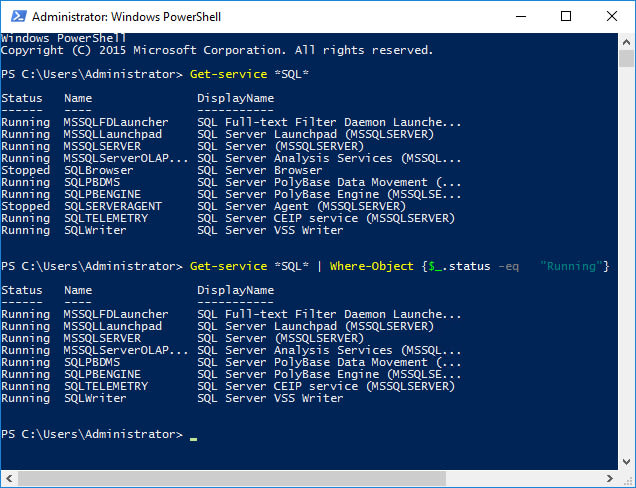Select the Copyright 2015 Microsoft Corporation line
Screen dimensions: 636x488
pos(217,50)
